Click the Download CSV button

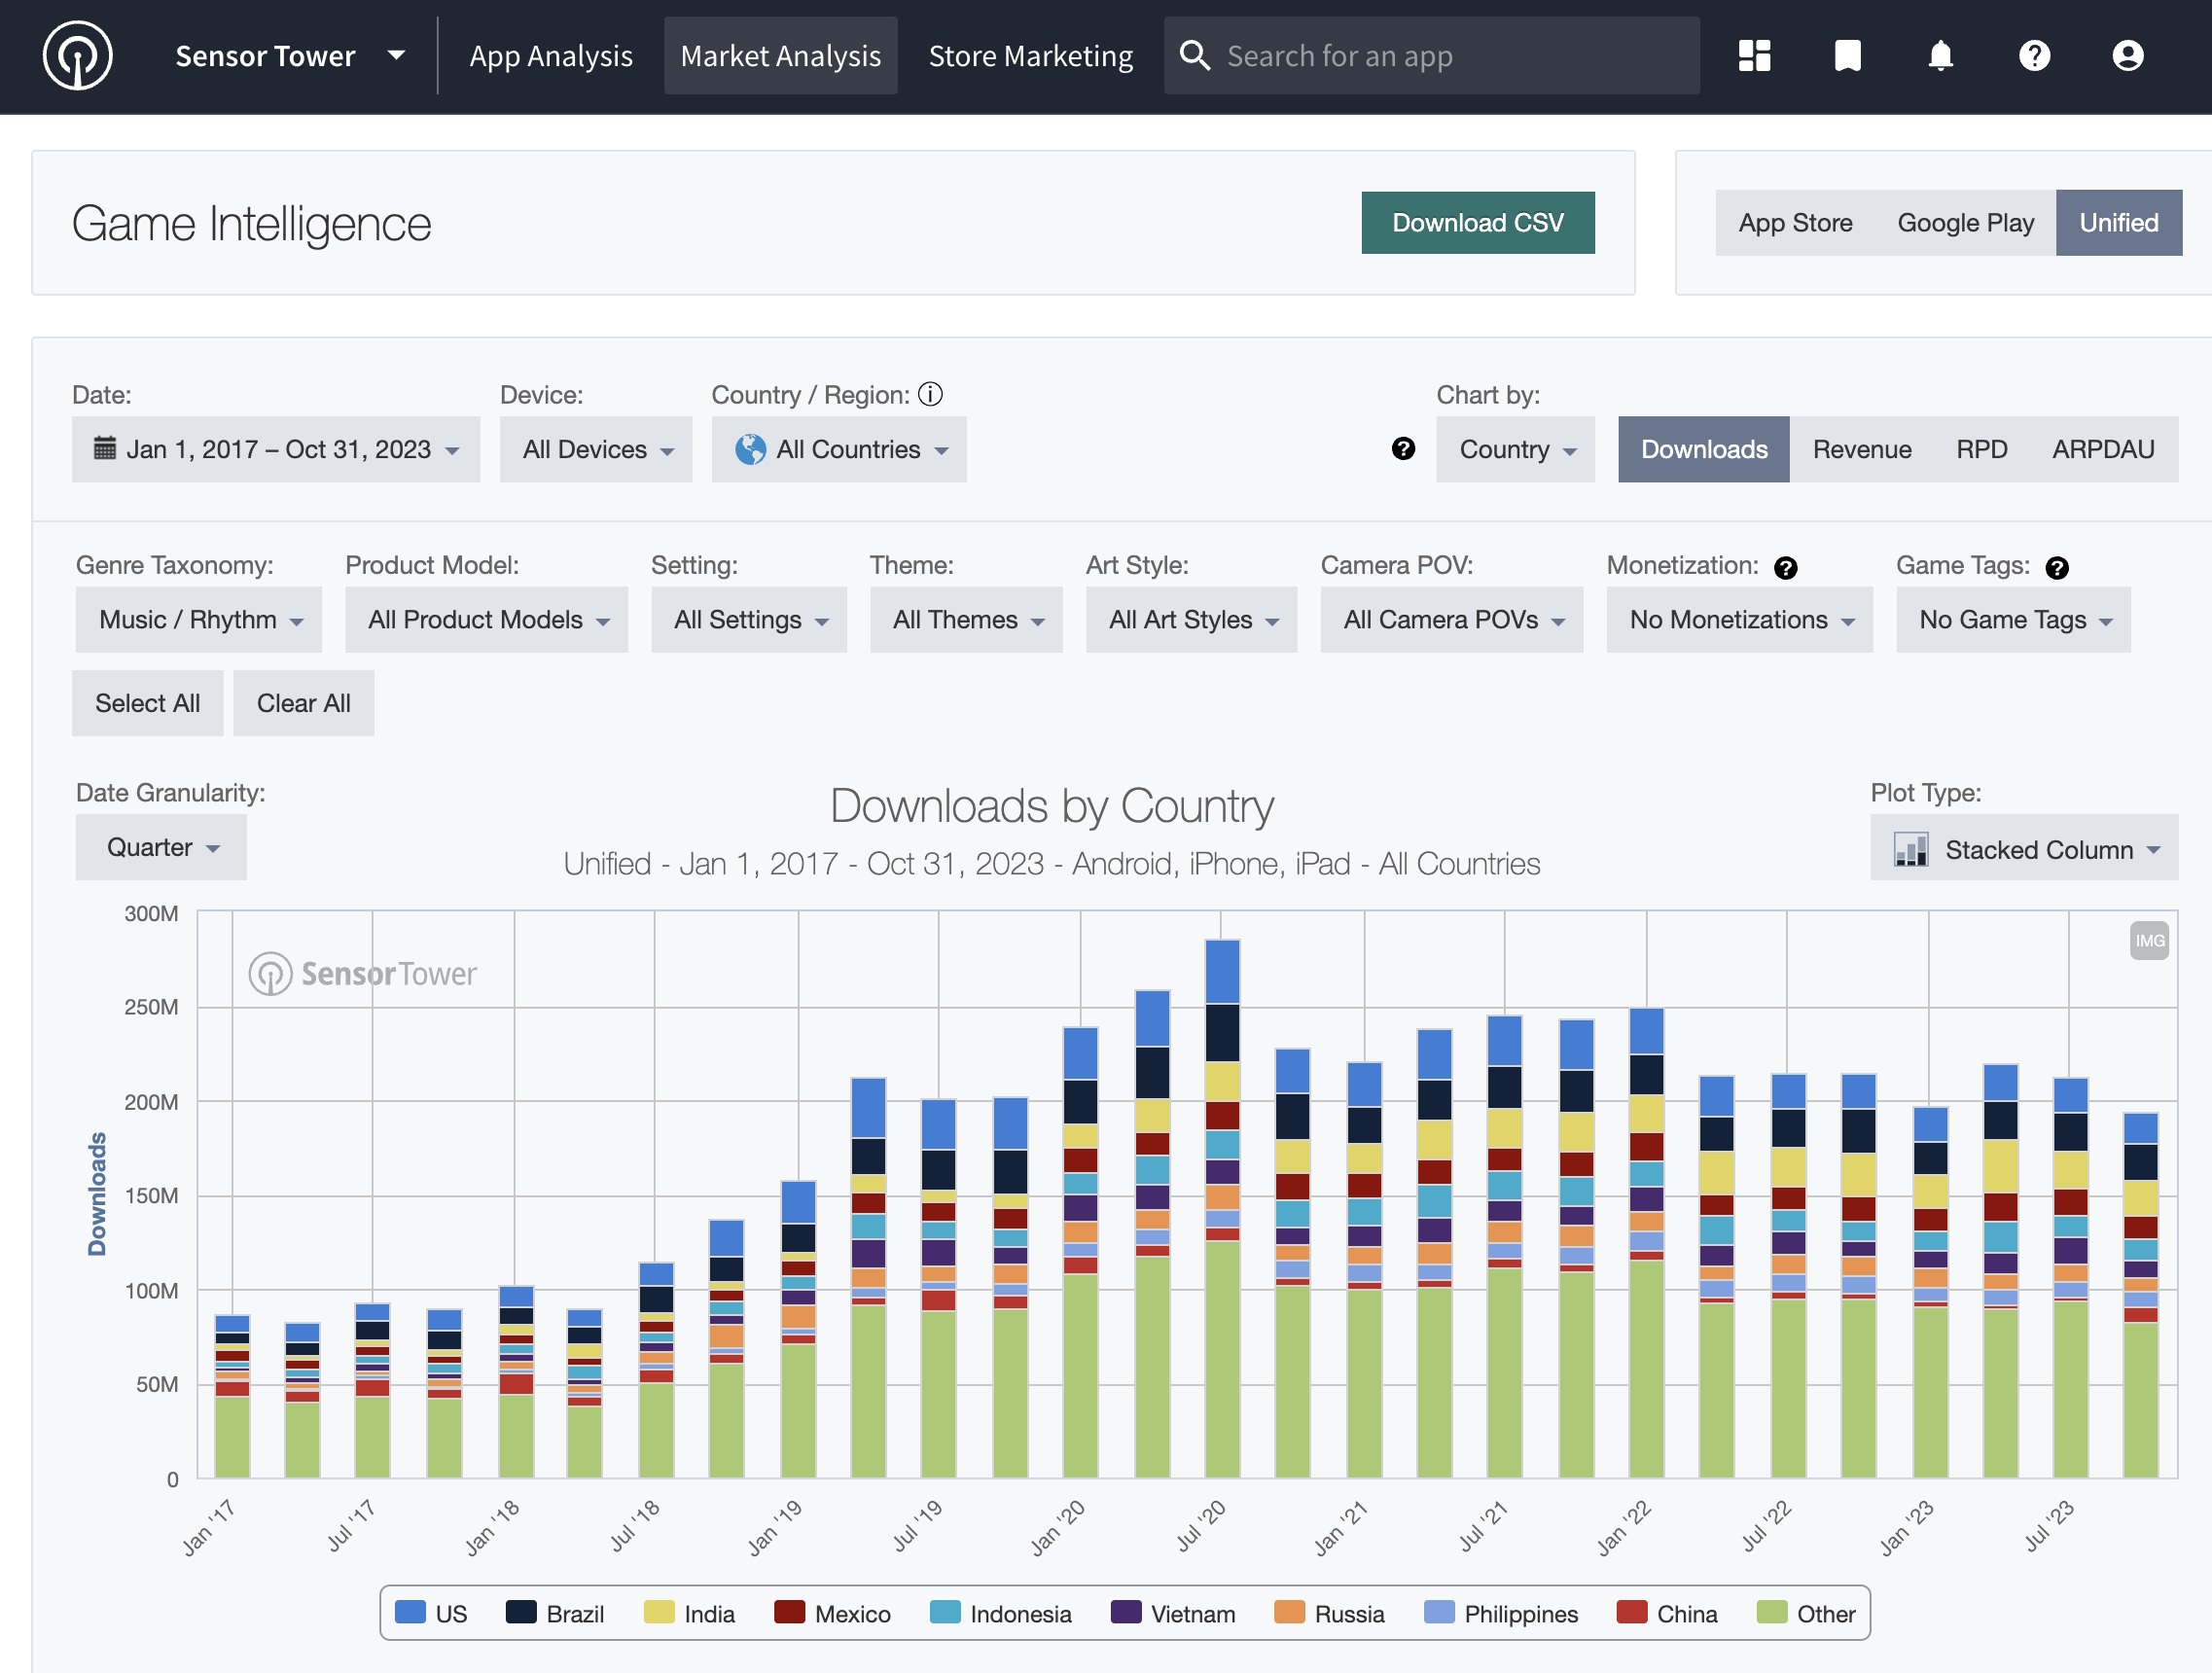click(1477, 223)
